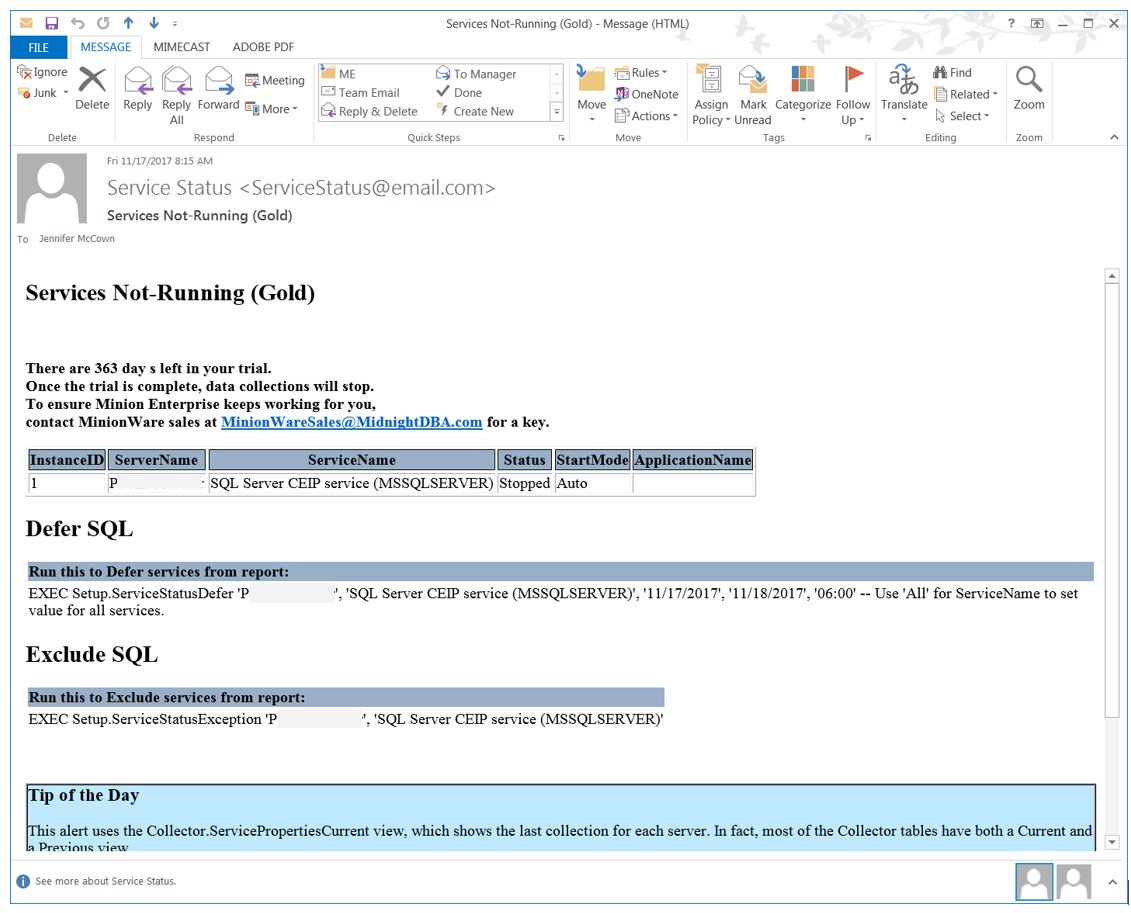Open the FILE tab
The width and height of the screenshot is (1131, 913).
click(x=38, y=47)
